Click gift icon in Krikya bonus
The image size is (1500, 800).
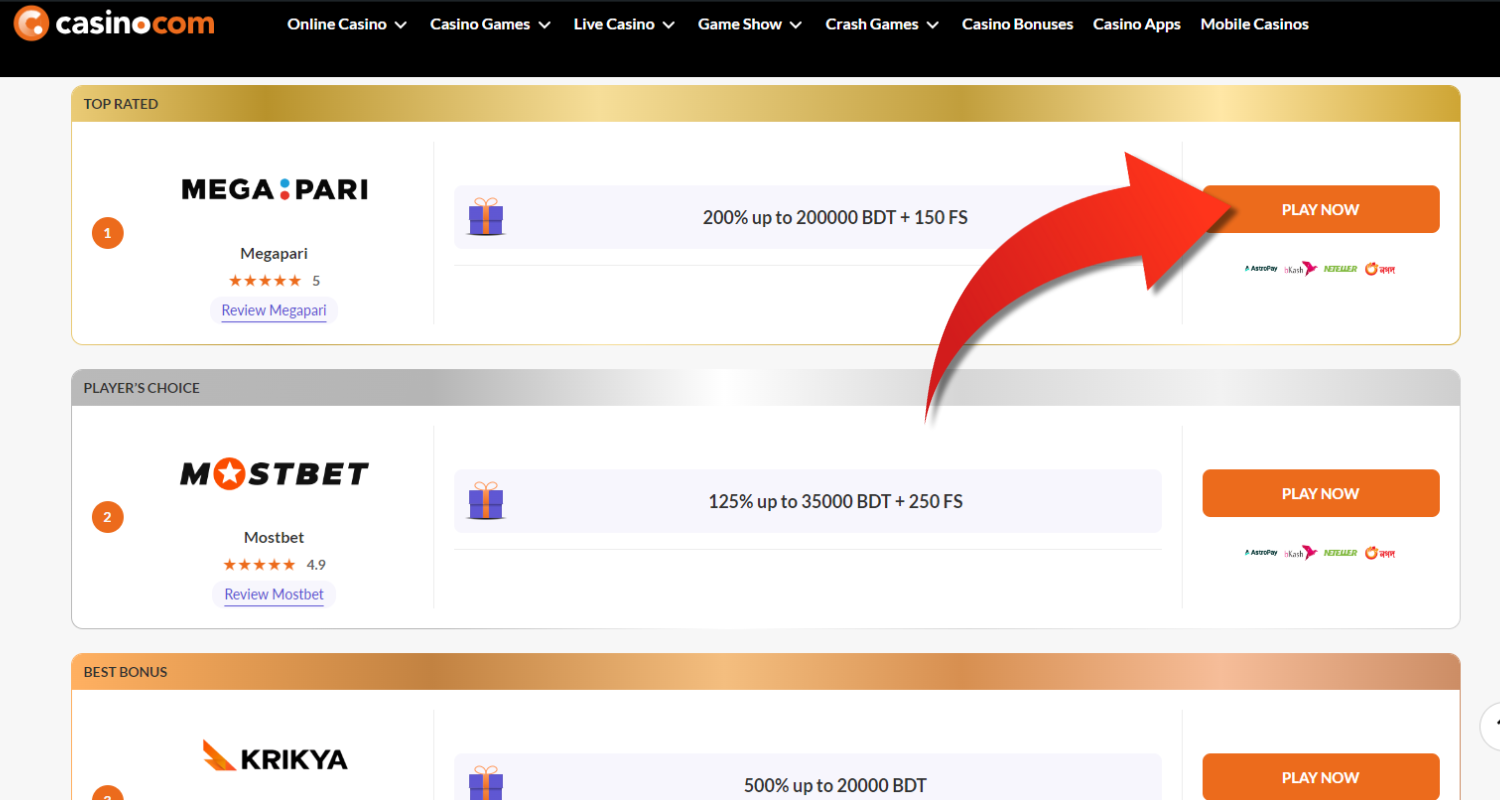(486, 783)
